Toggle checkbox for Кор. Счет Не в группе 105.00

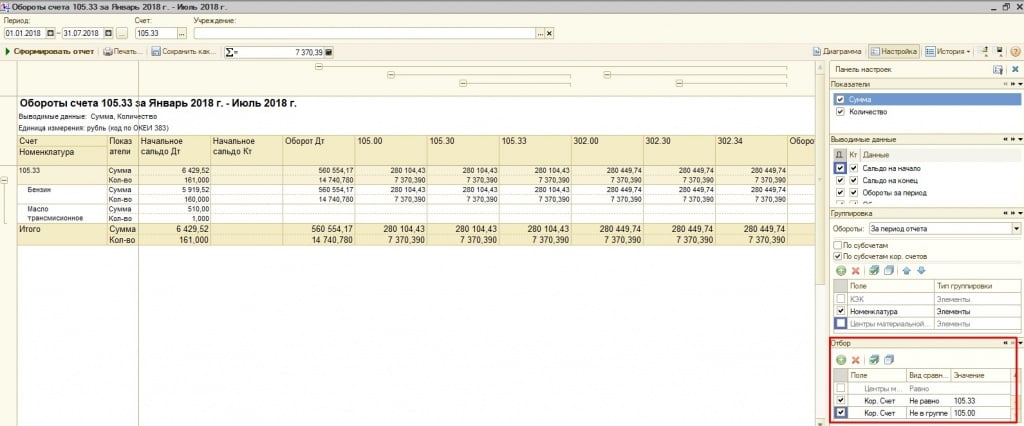point(840,412)
